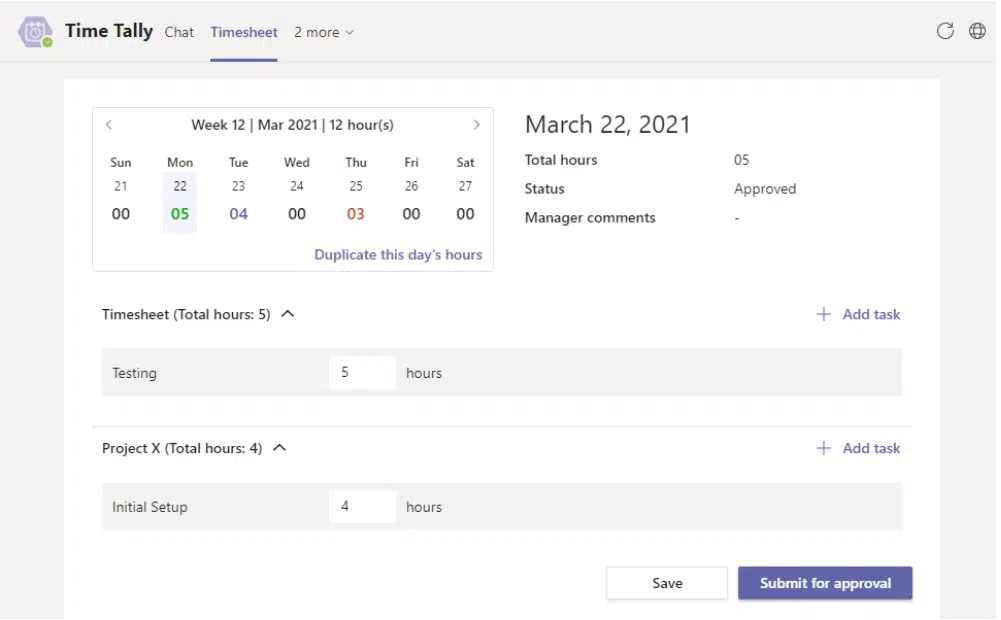Click Timesheet (Total hours: 5) heading
Viewport: 1001px width, 620px height.
[186, 314]
